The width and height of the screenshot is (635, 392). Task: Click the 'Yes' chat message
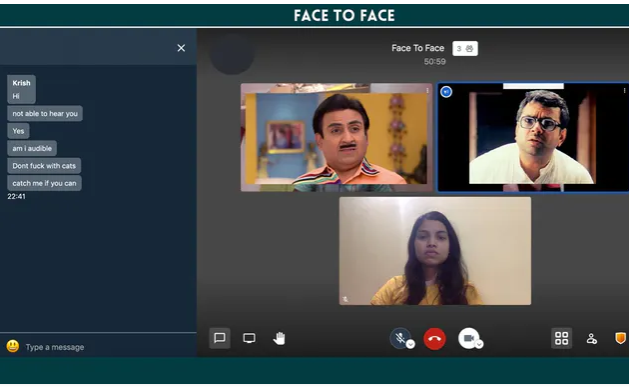pos(18,131)
